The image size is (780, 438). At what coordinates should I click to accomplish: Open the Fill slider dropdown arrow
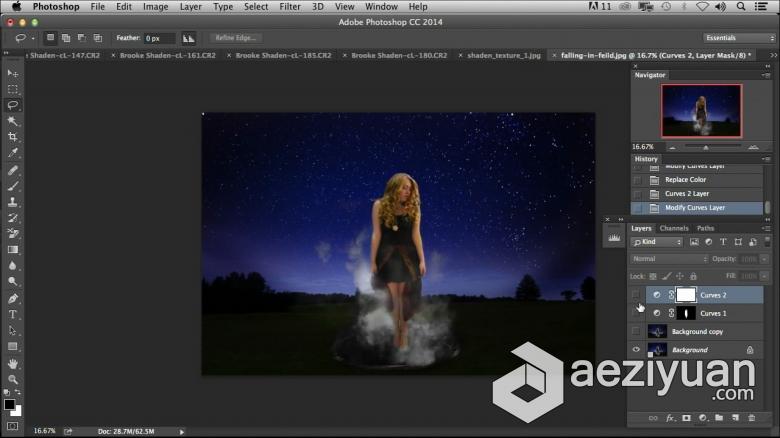tap(765, 276)
